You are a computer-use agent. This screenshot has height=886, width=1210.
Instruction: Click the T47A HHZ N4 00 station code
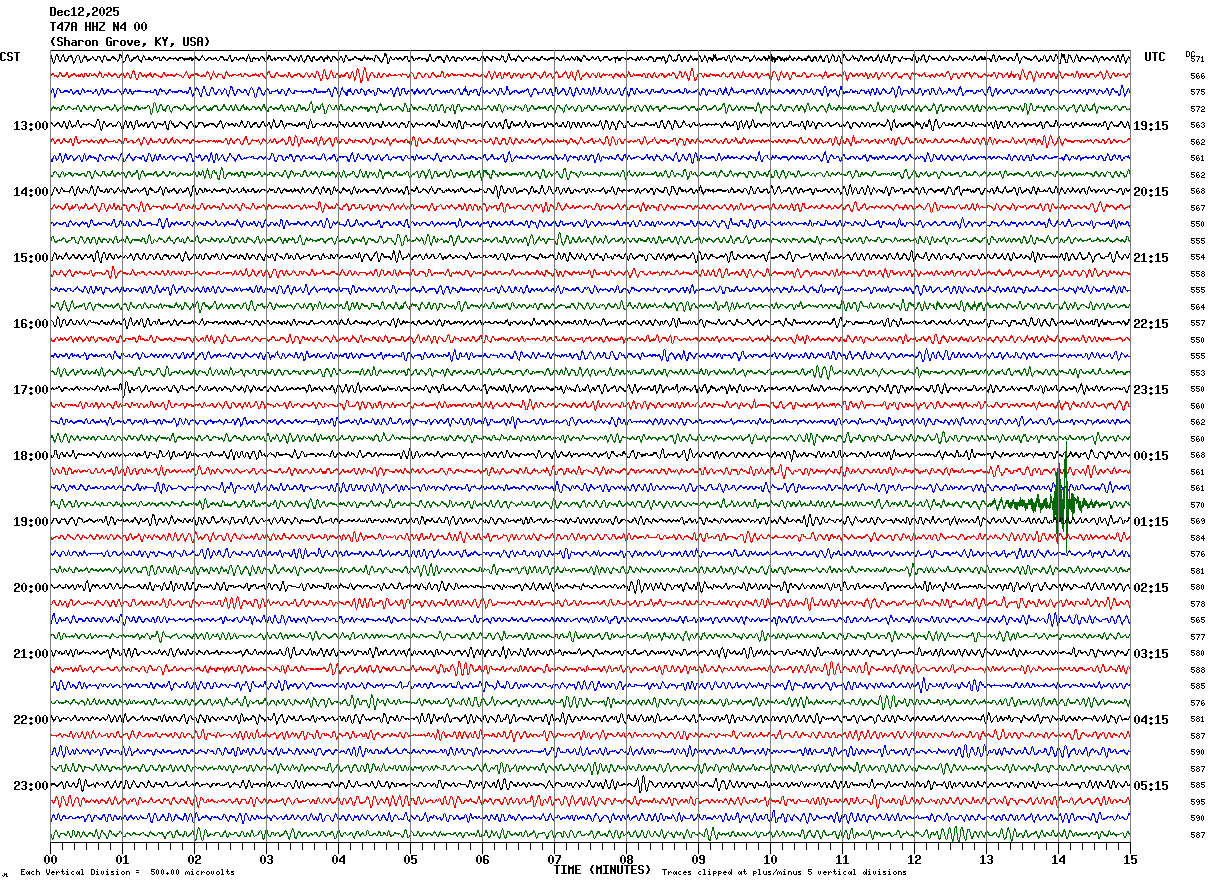[98, 27]
